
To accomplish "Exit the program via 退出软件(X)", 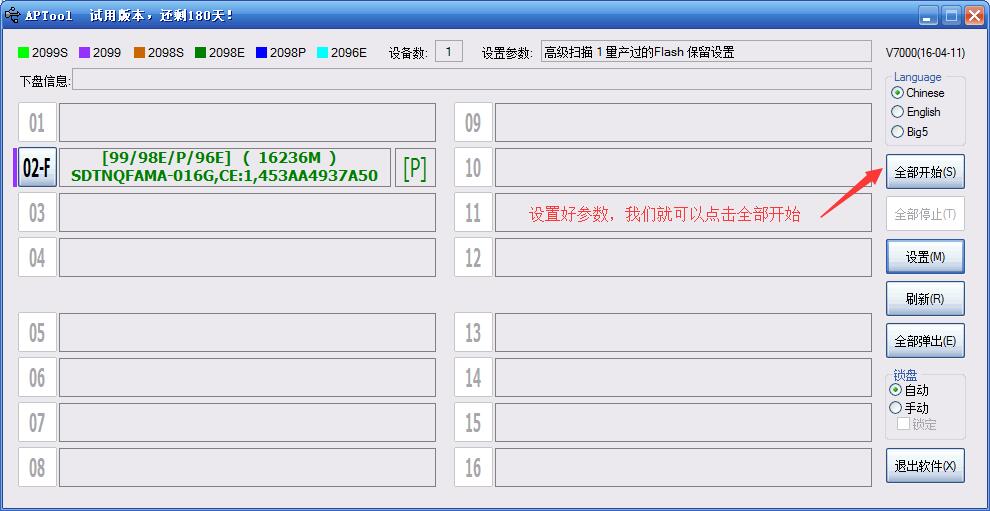I will click(x=925, y=466).
